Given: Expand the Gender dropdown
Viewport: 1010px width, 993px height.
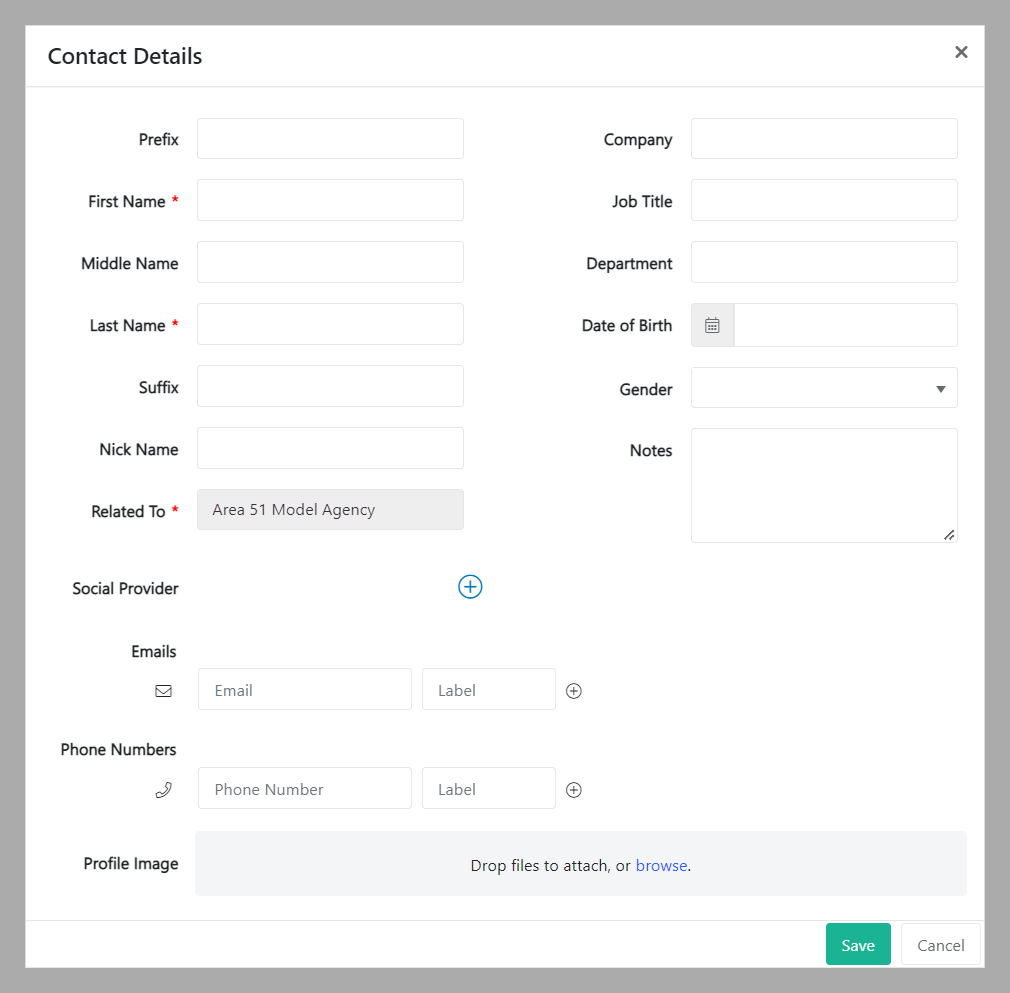Looking at the screenshot, I should tap(940, 389).
